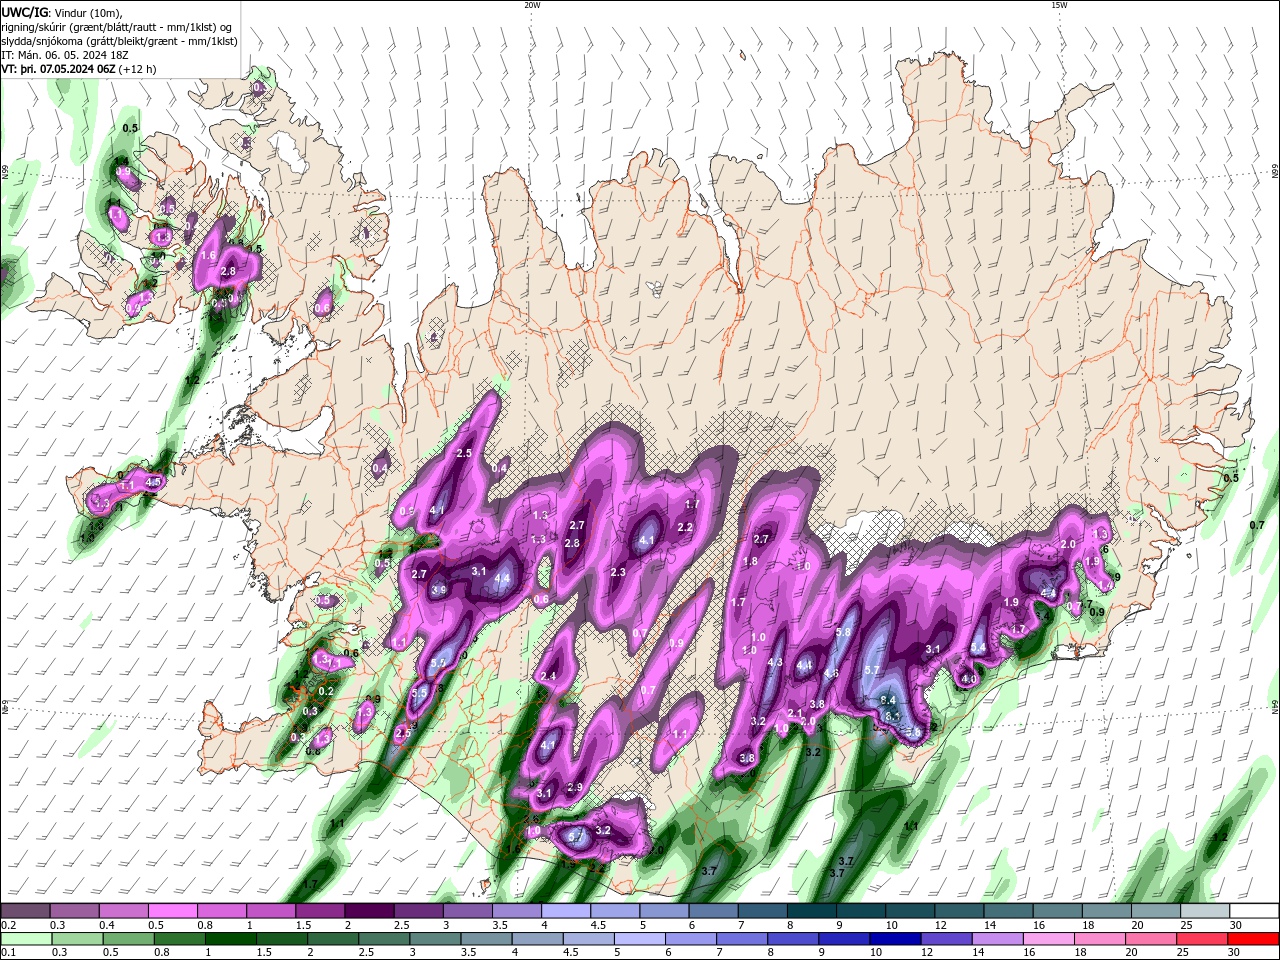Click the snow legend swatch between 0.2 and 0.3
The width and height of the screenshot is (1280, 960).
(25, 910)
